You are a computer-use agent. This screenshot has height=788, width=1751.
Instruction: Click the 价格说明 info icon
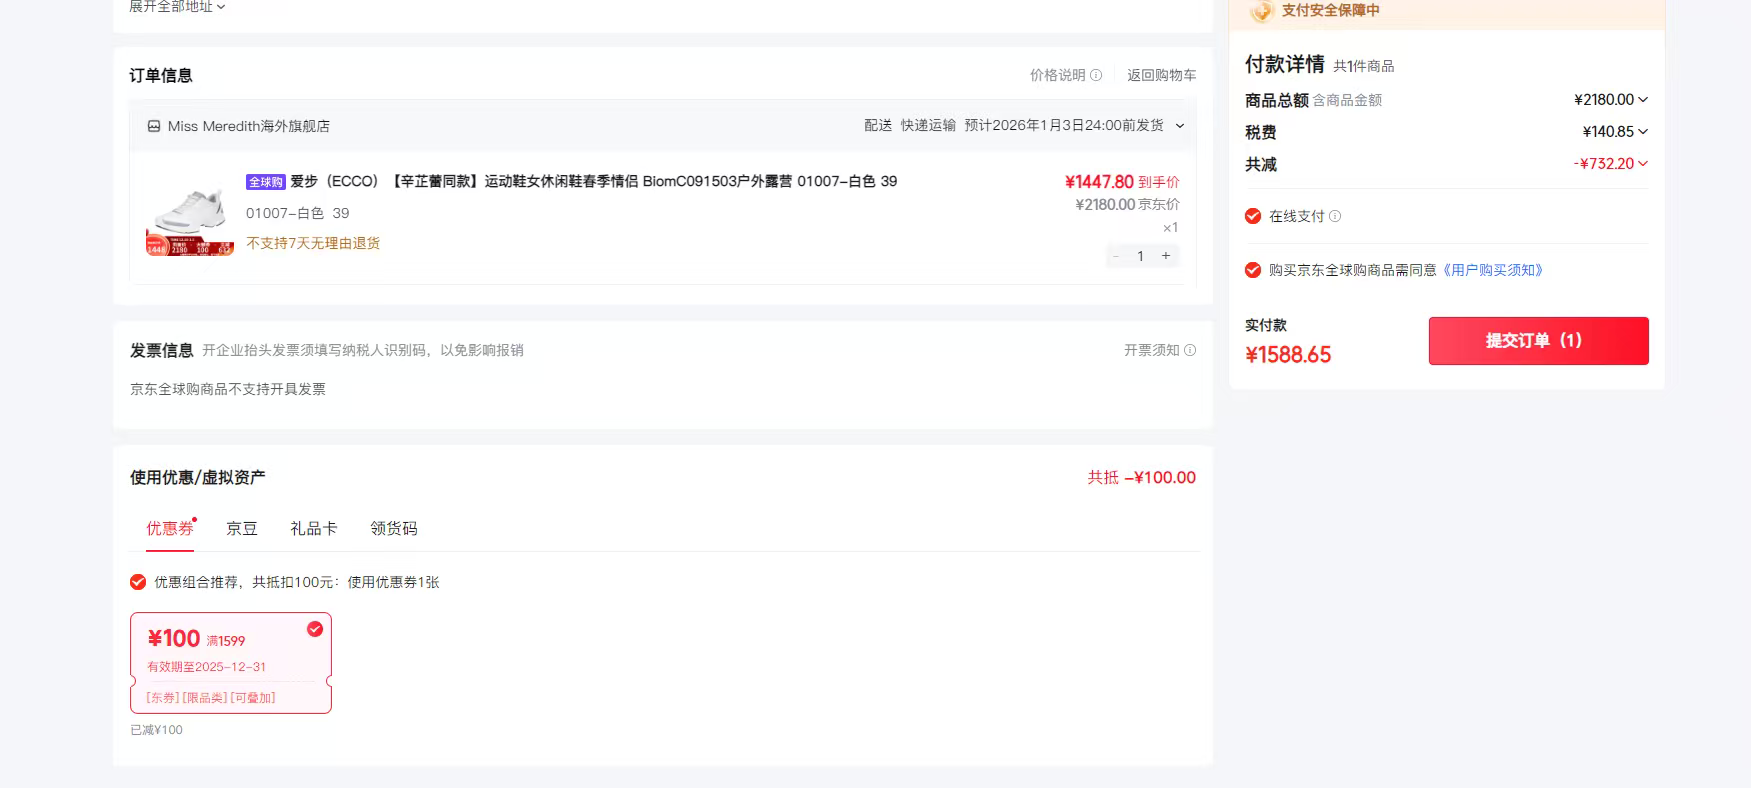click(x=1096, y=75)
